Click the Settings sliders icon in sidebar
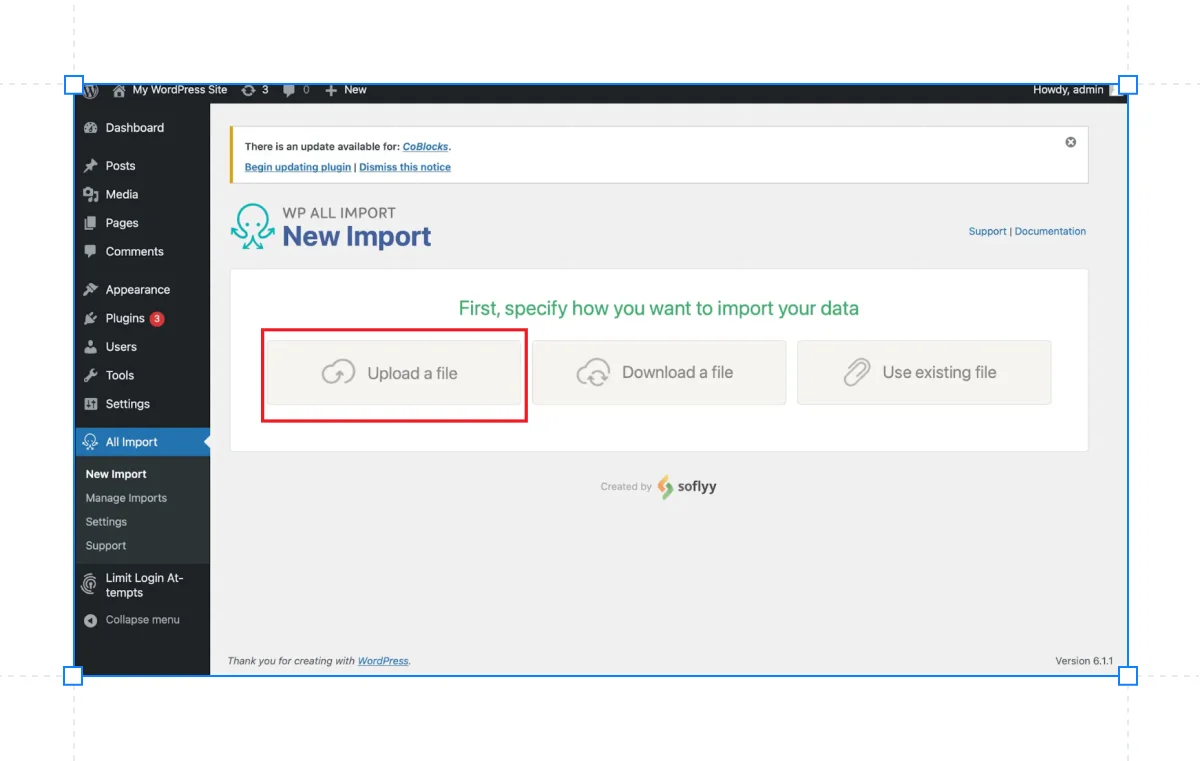The image size is (1200, 761). point(90,404)
